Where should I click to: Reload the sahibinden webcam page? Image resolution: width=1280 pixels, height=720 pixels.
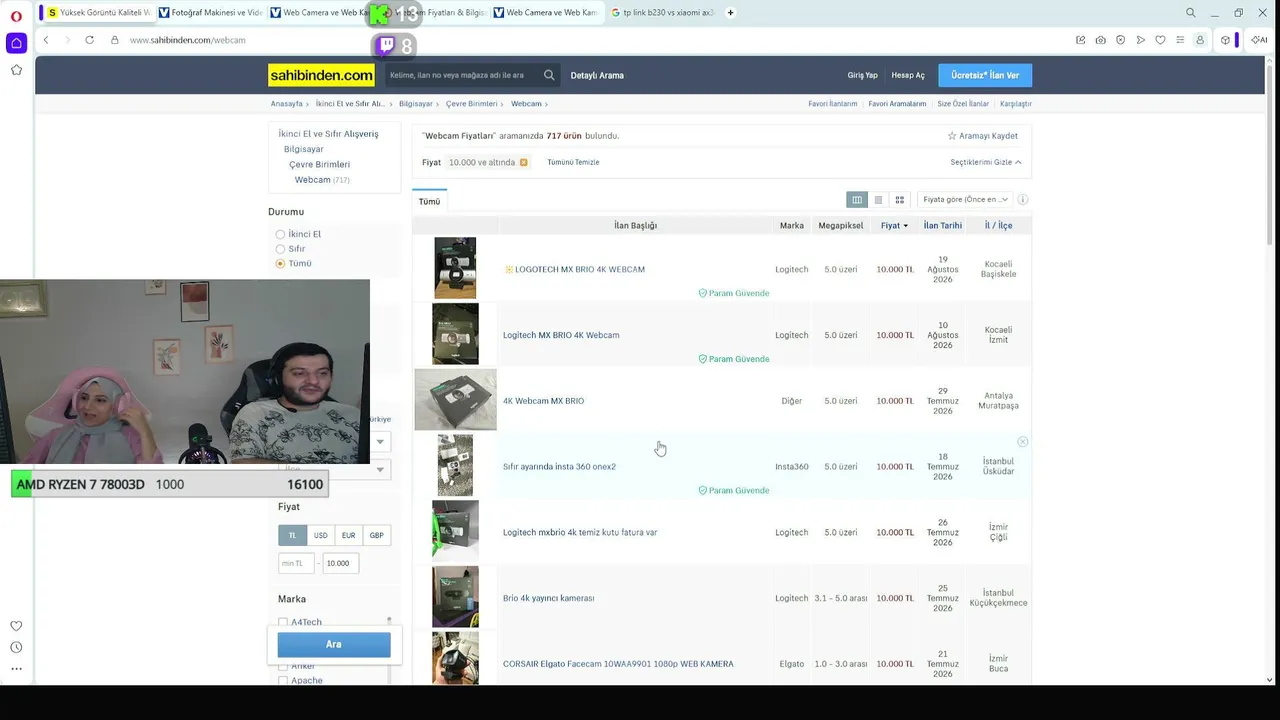click(89, 40)
